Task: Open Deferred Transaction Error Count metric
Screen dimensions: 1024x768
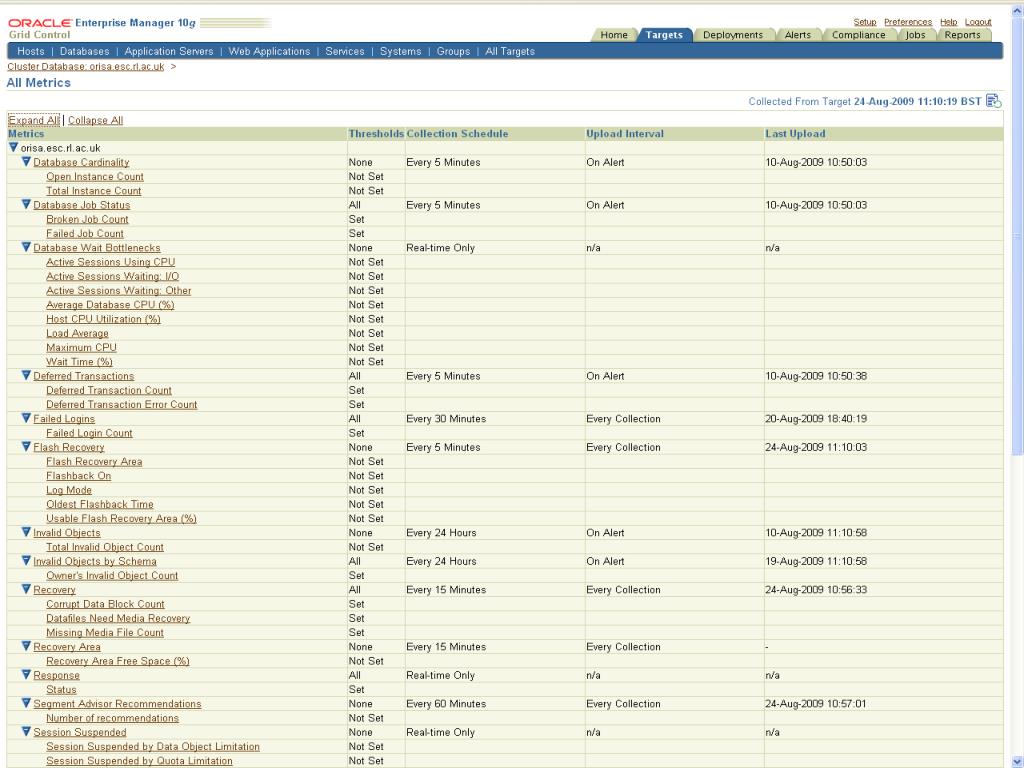Action: click(121, 404)
